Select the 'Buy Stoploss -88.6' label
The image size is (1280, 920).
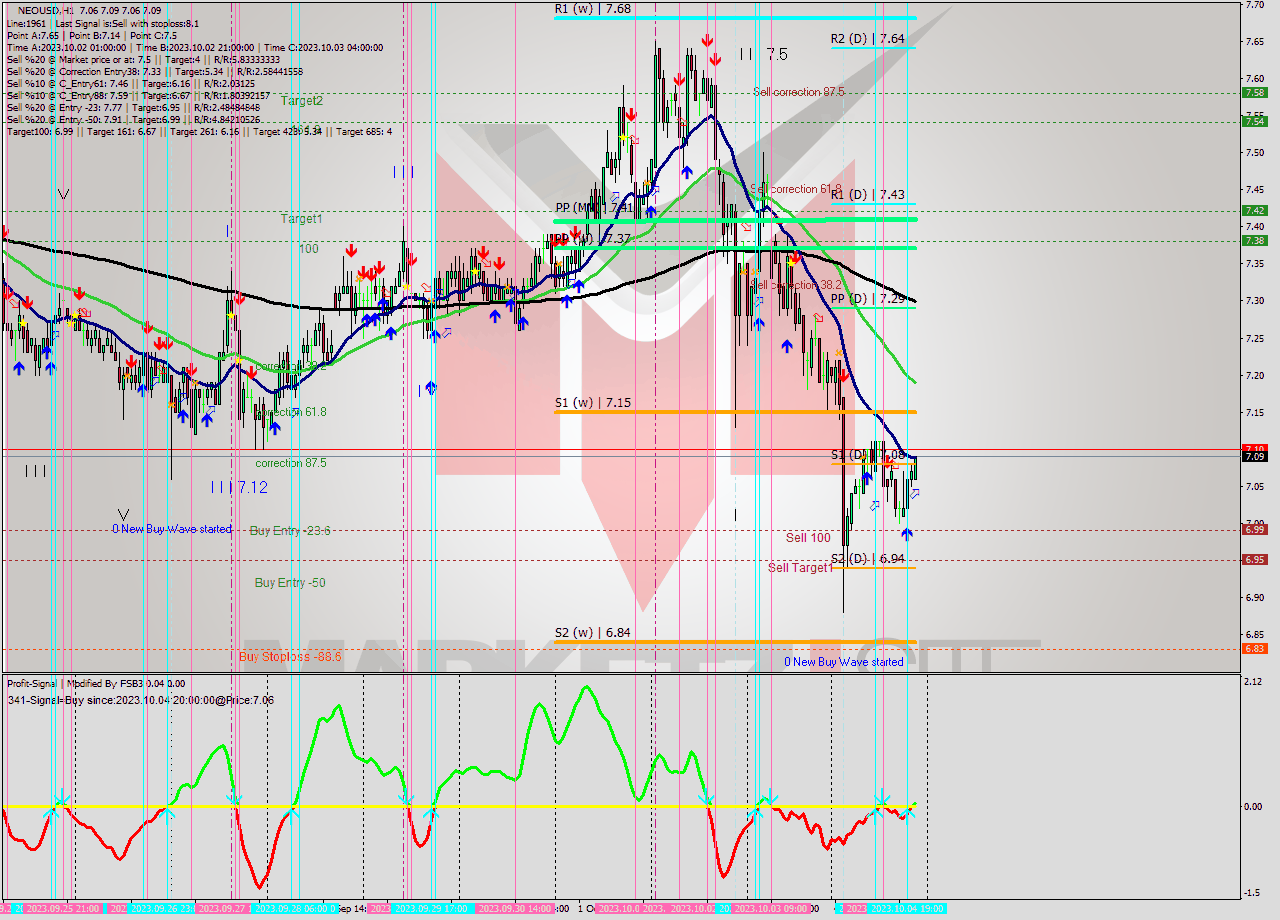[x=289, y=657]
